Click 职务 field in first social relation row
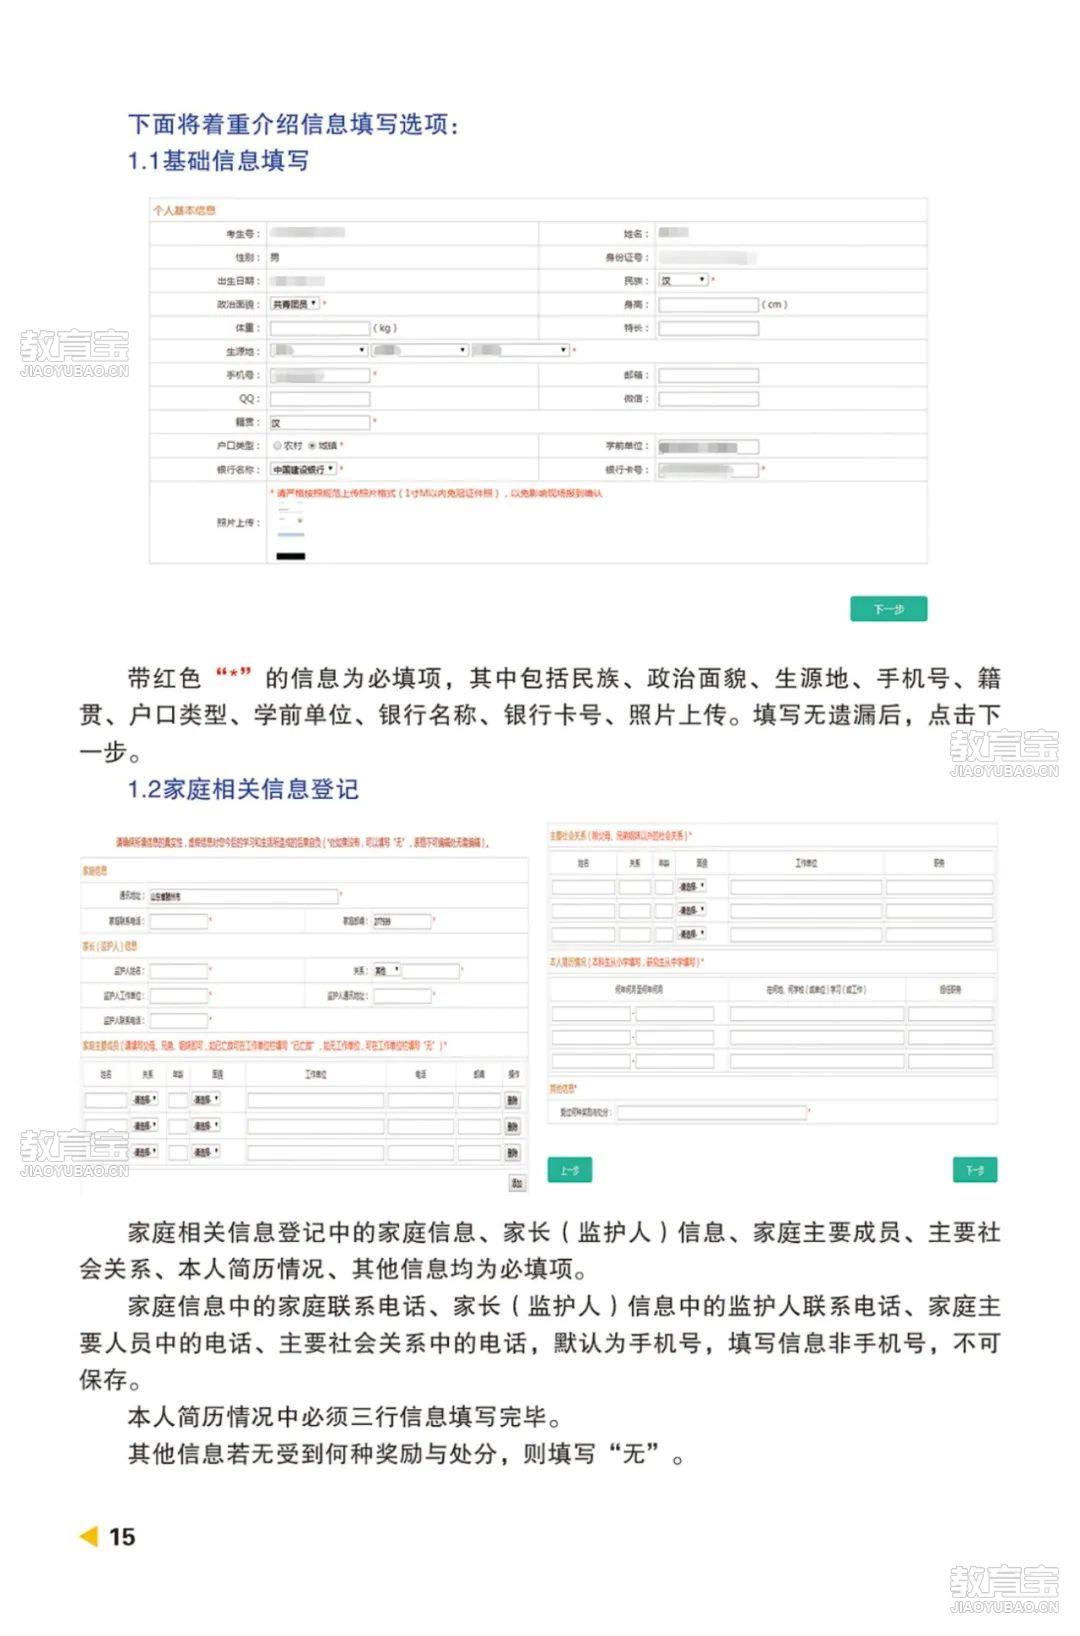Viewport: 1080px width, 1636px height. pyautogui.click(x=939, y=887)
